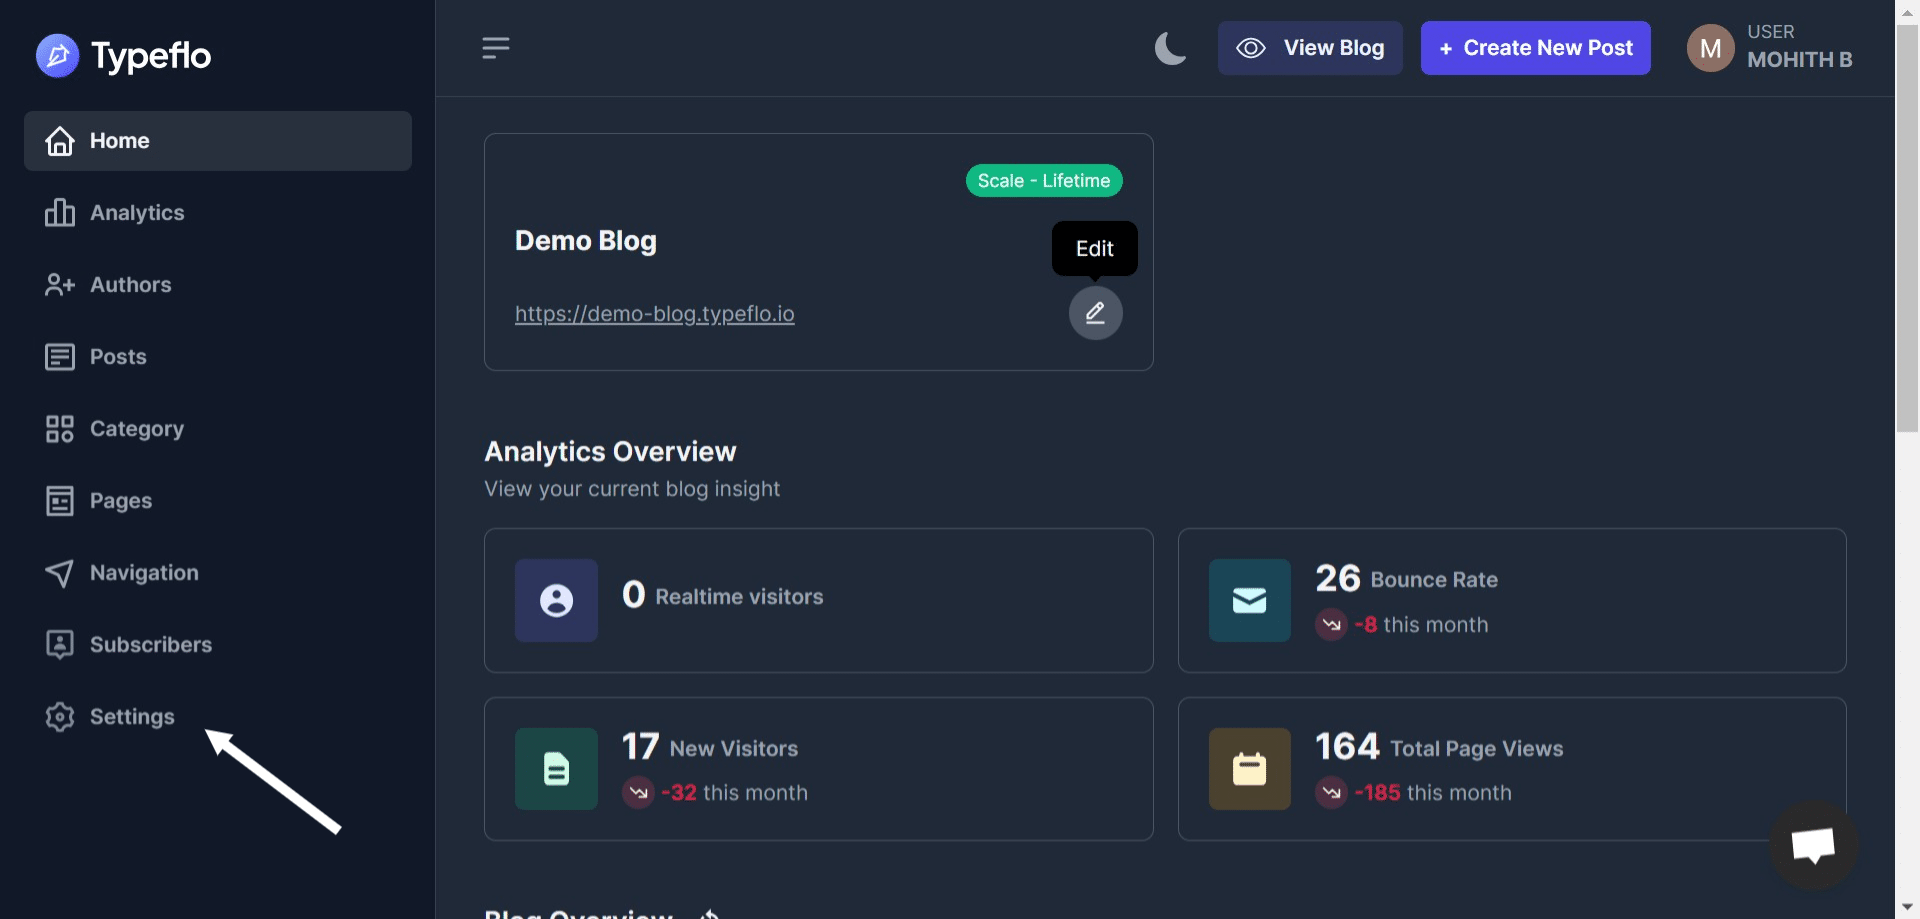The image size is (1920, 919).
Task: Click the Authors add-person icon
Action: pyautogui.click(x=60, y=284)
